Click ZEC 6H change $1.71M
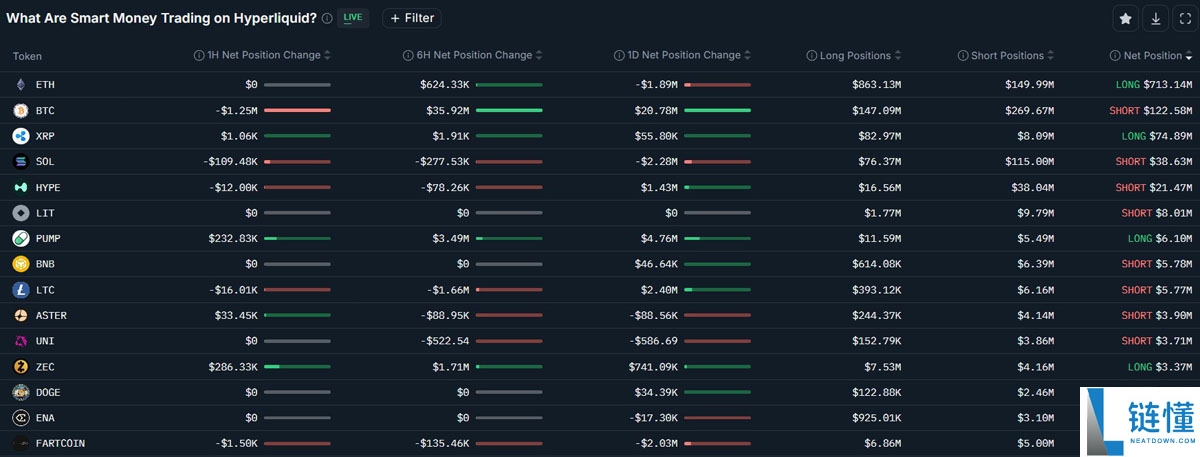The width and height of the screenshot is (1200, 457). pos(450,367)
